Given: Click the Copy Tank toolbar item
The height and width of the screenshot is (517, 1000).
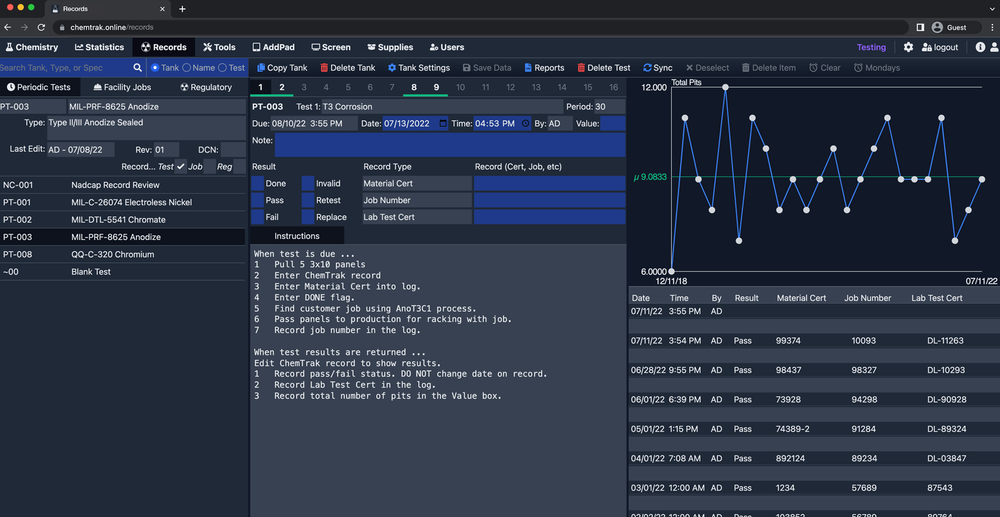Looking at the screenshot, I should (x=282, y=68).
